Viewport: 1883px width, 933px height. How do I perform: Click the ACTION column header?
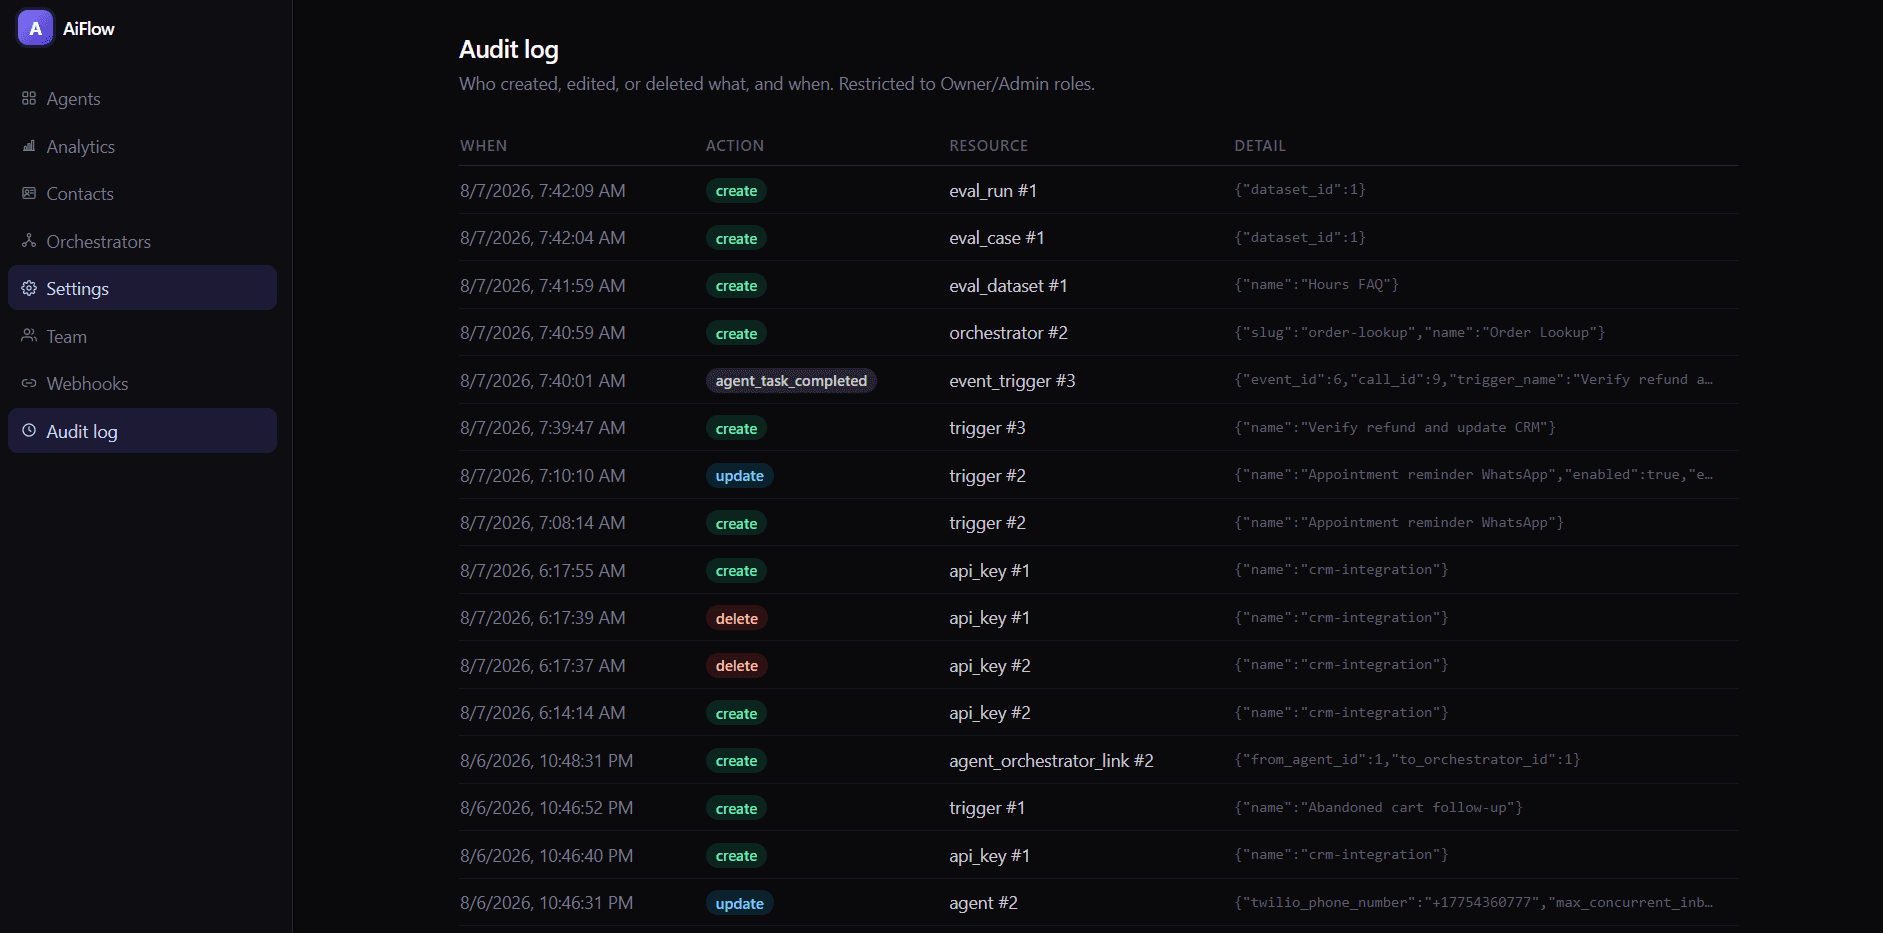click(x=735, y=146)
